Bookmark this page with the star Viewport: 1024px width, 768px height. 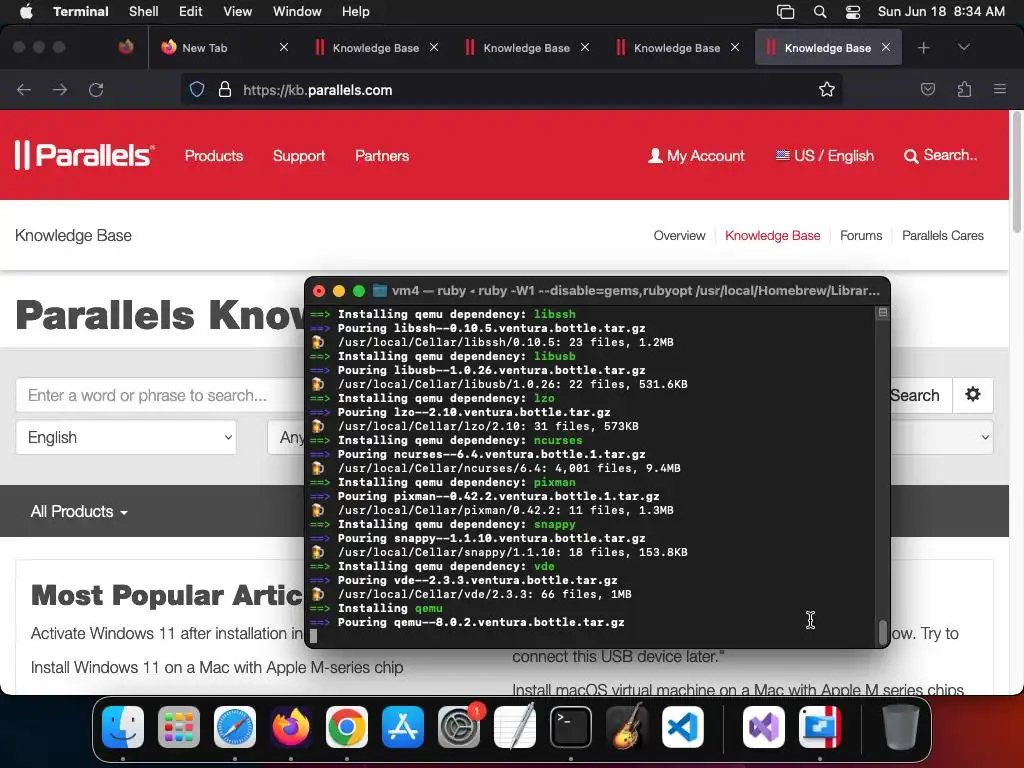[827, 89]
